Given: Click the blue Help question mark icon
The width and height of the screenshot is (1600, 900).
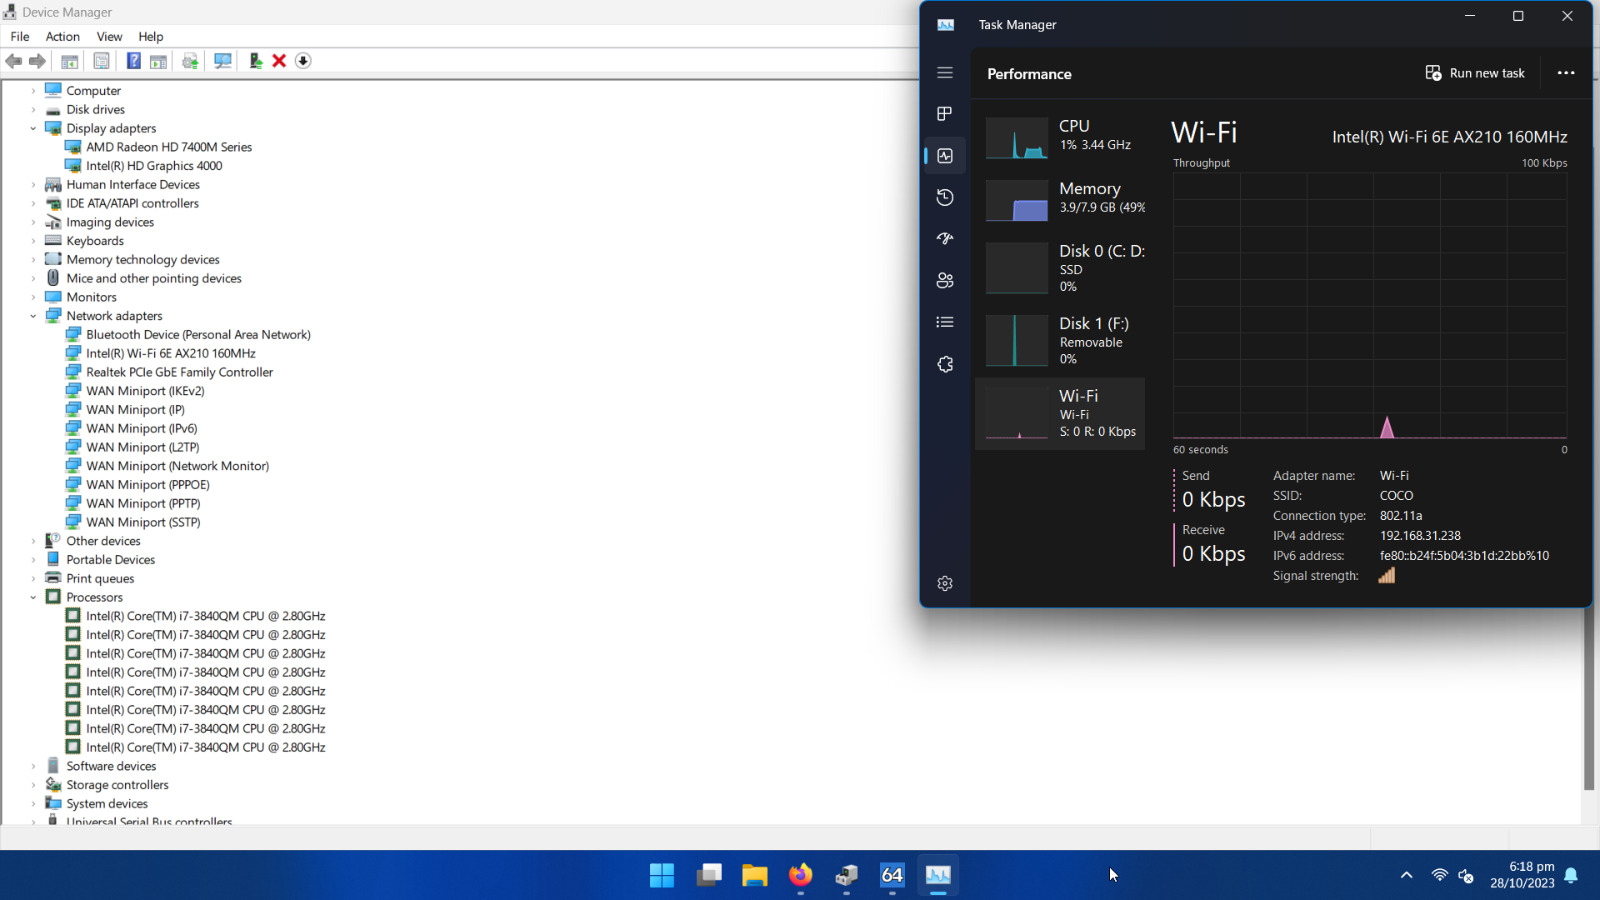Looking at the screenshot, I should 133,61.
